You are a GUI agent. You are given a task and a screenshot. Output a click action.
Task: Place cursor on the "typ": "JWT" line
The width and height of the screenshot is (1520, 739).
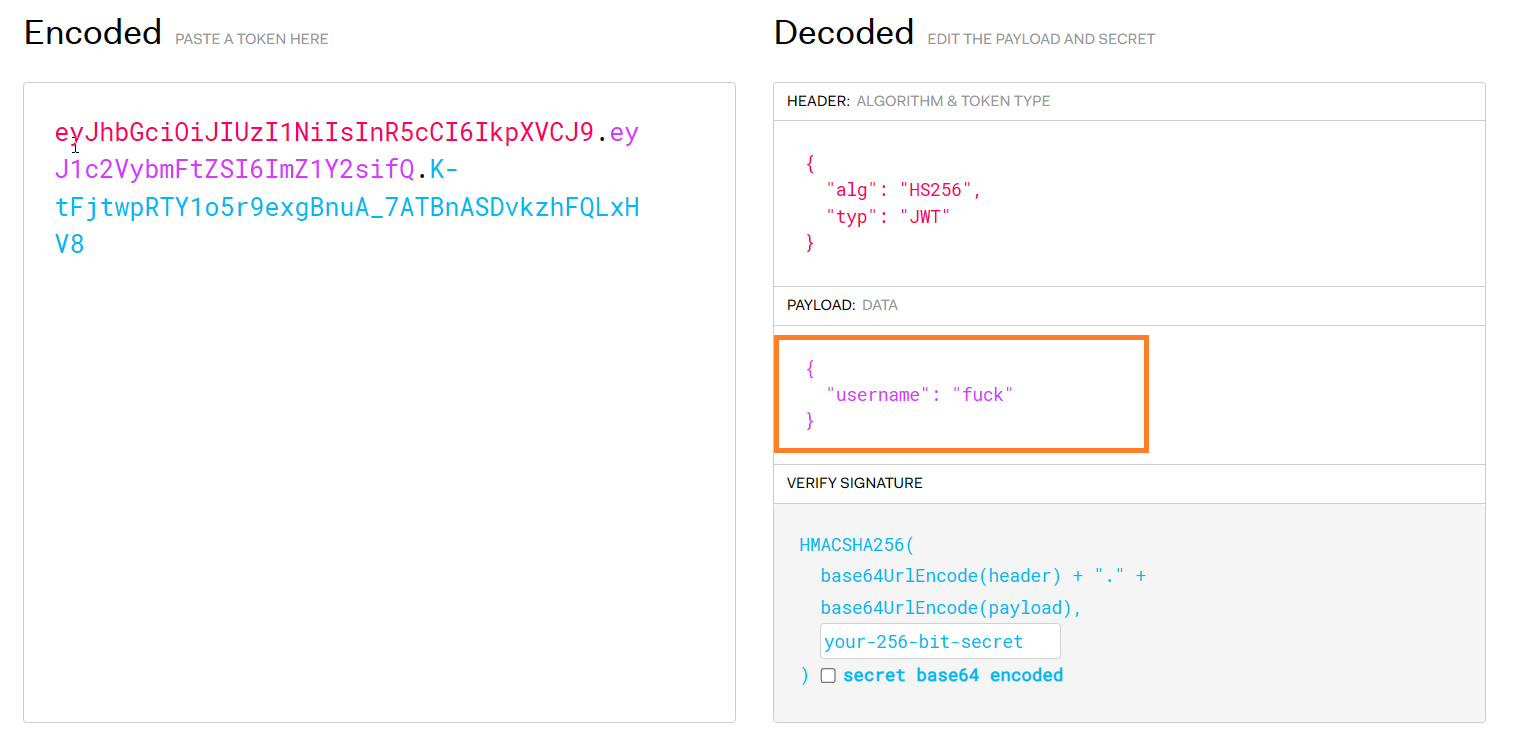point(887,216)
